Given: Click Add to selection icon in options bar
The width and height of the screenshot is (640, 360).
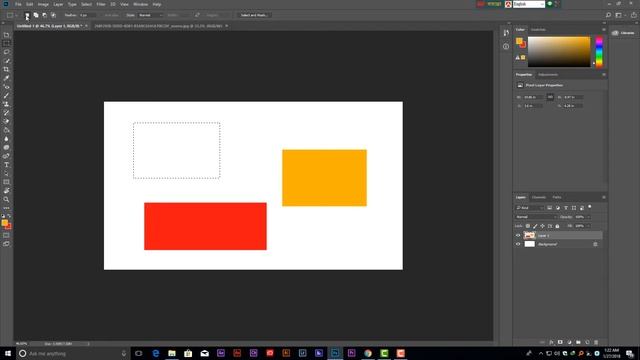Looking at the screenshot, I should click(36, 15).
